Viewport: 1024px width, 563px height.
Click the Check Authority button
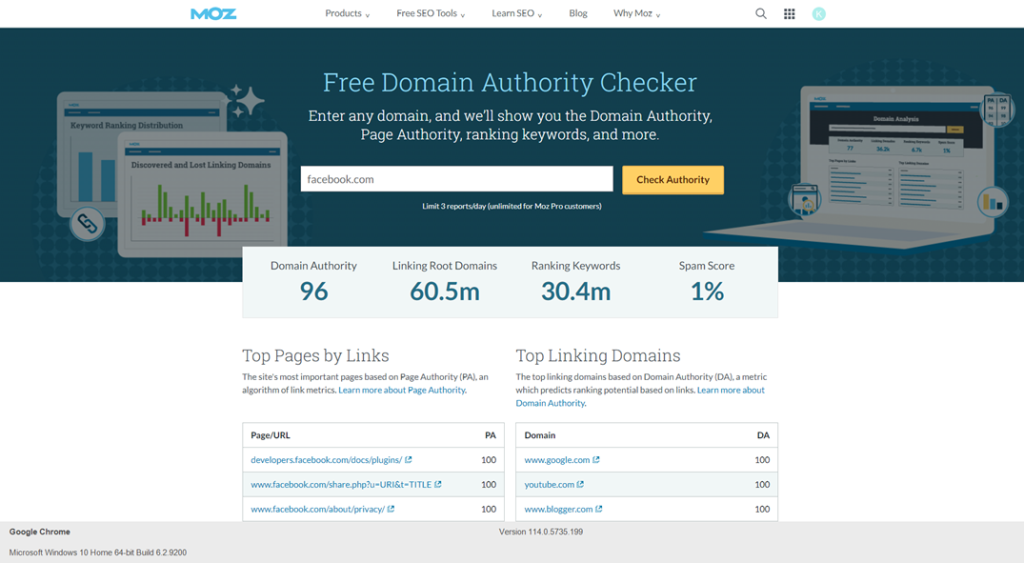click(673, 180)
